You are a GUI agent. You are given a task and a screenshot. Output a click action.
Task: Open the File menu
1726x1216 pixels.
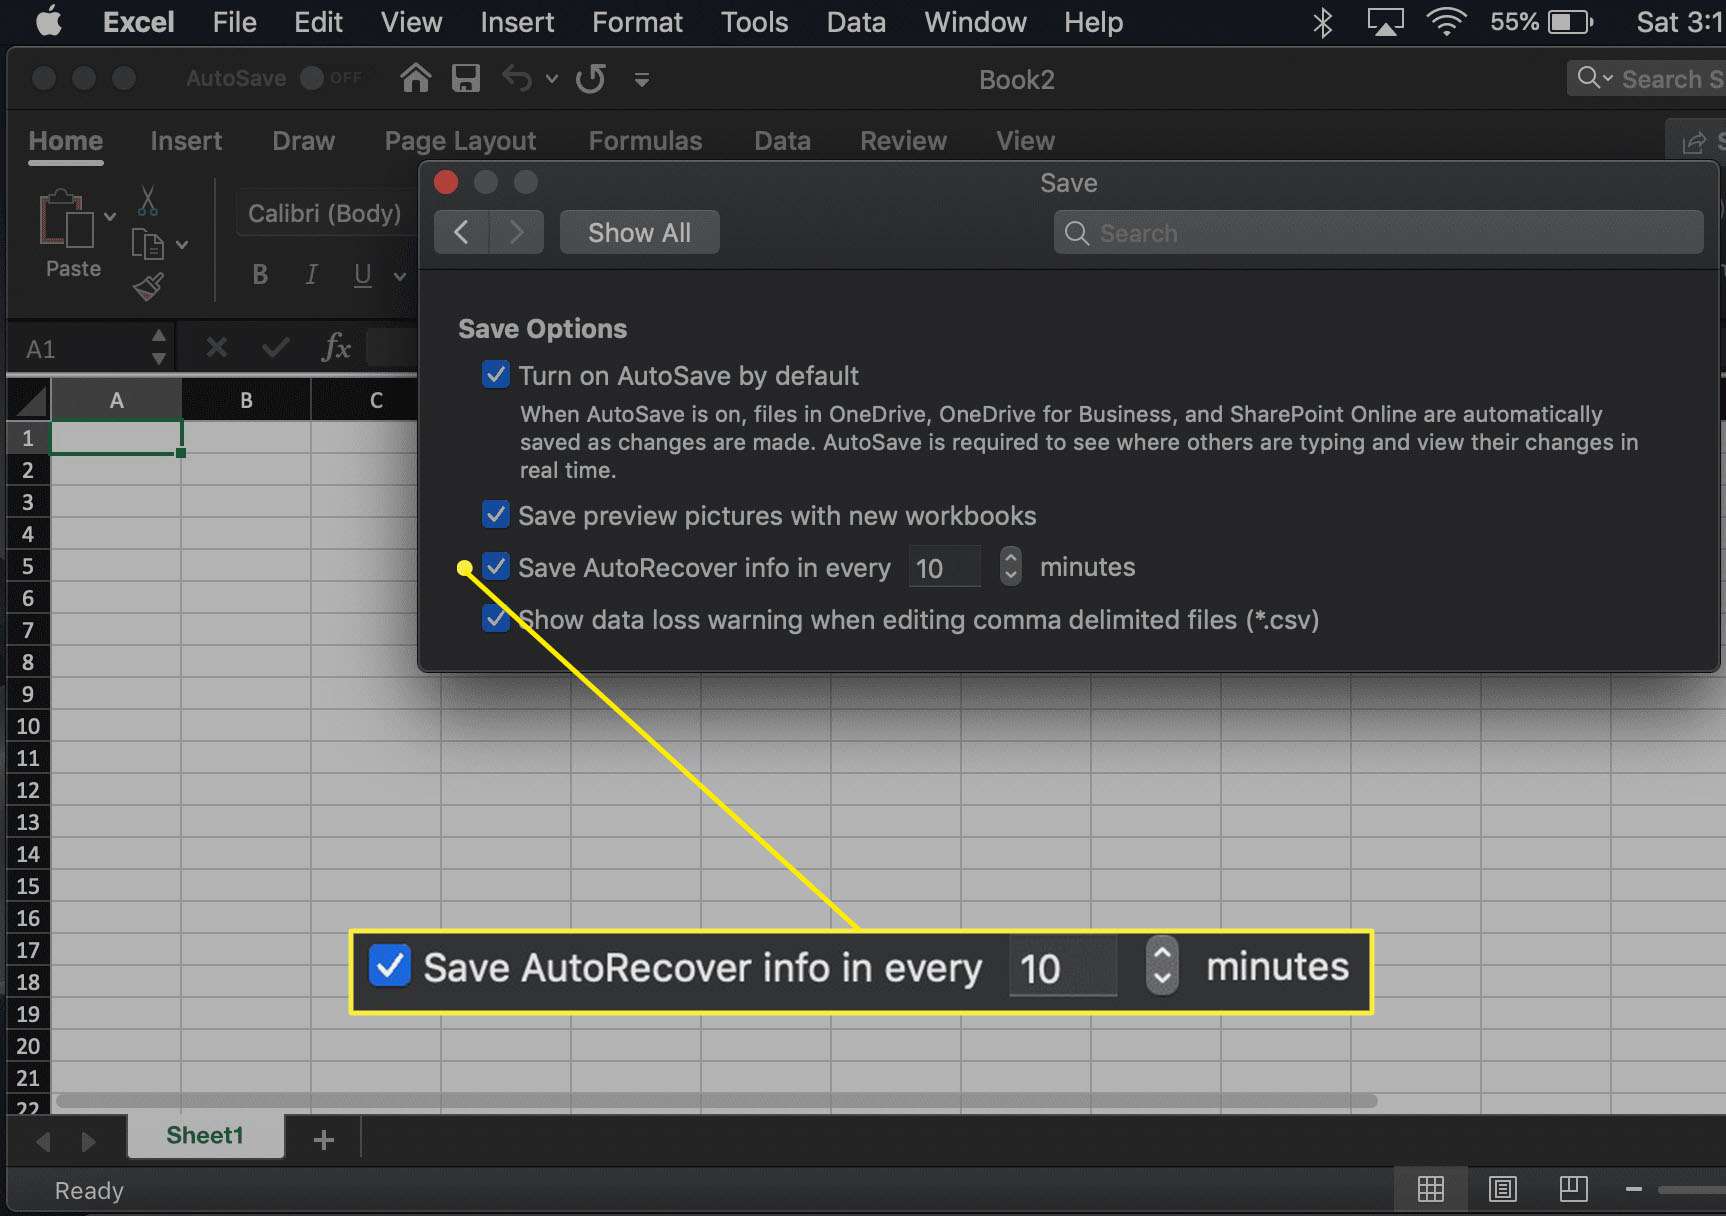coord(234,22)
